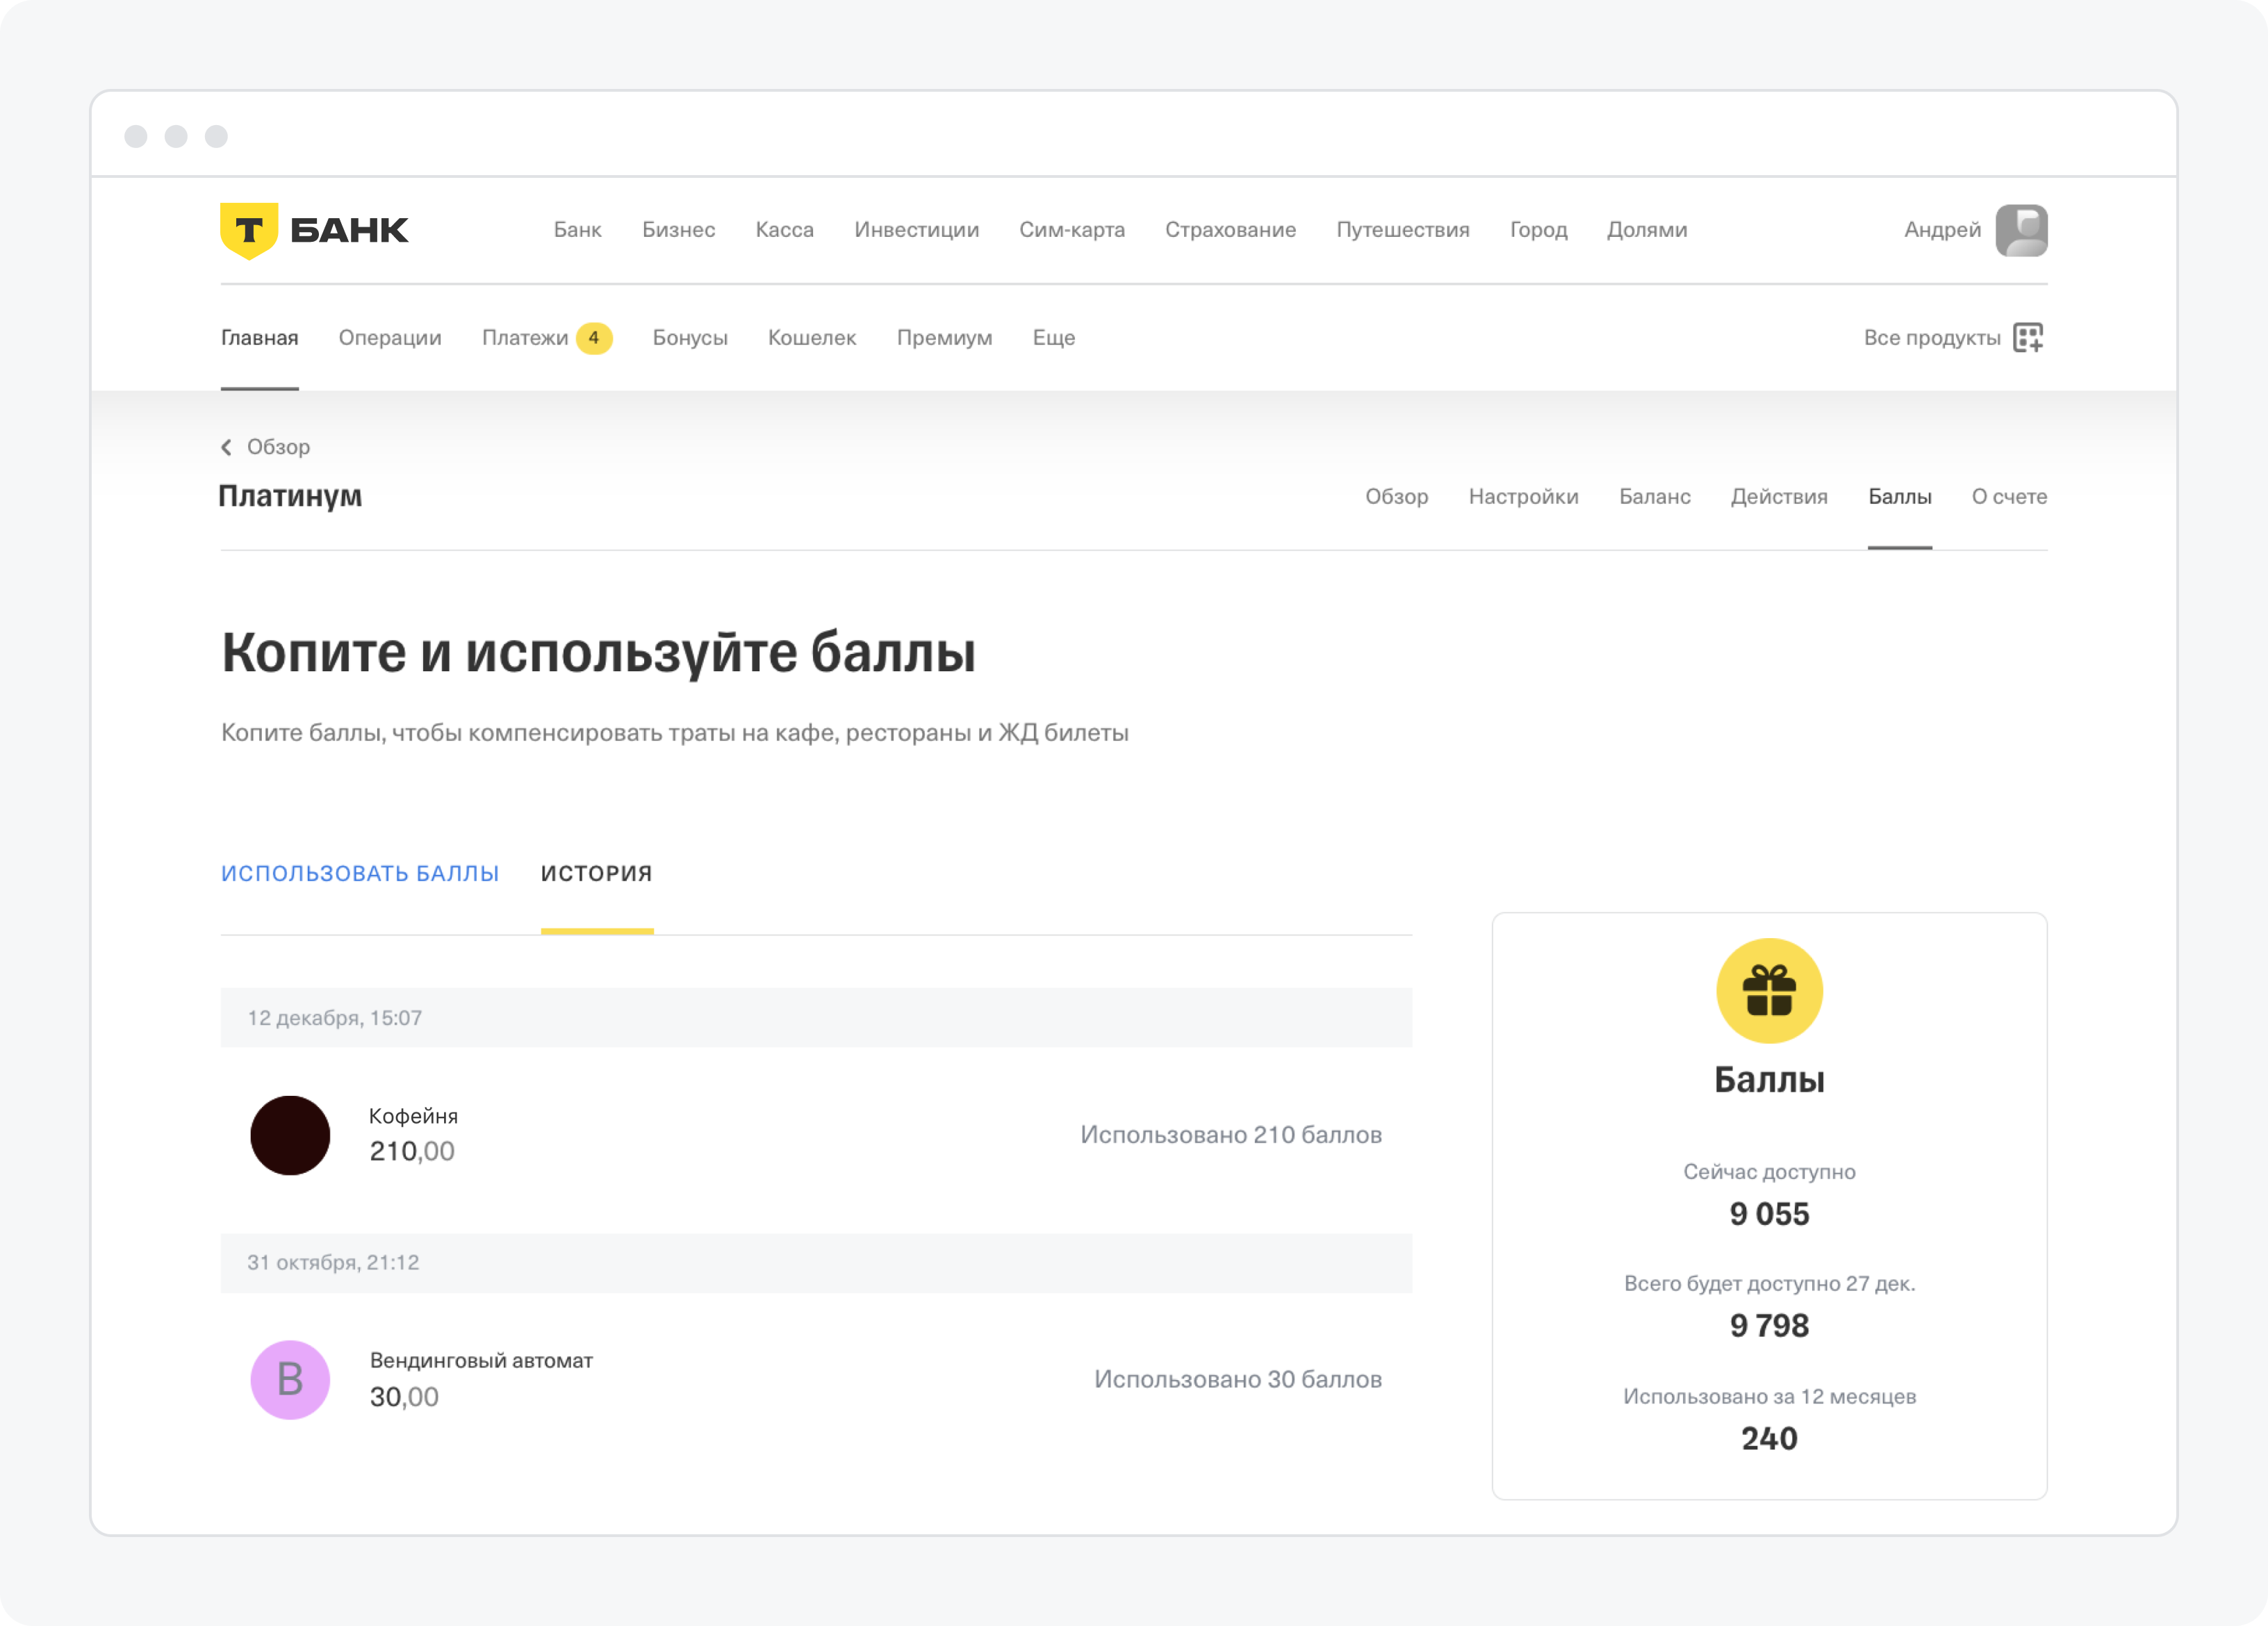Viewport: 2268px width, 1626px height.
Task: Click the T-Bank shield logo
Action: coord(249,231)
